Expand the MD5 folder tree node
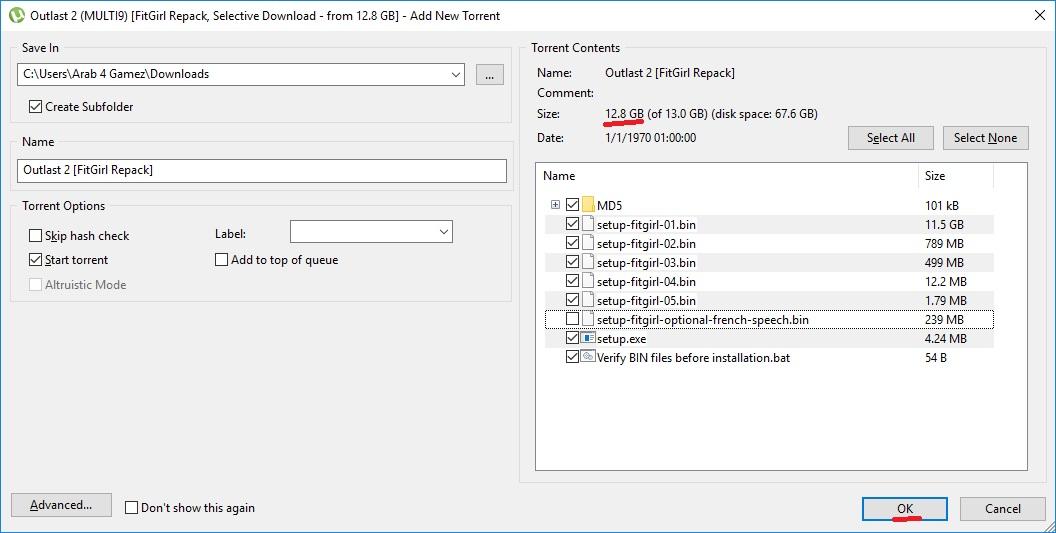1056x533 pixels. (x=555, y=204)
